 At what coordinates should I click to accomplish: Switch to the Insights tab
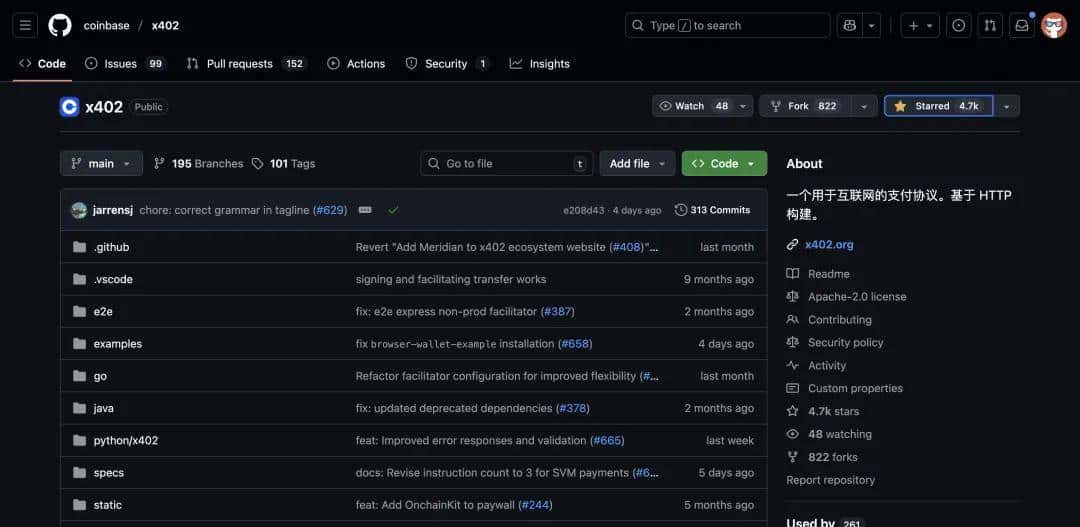(539, 63)
